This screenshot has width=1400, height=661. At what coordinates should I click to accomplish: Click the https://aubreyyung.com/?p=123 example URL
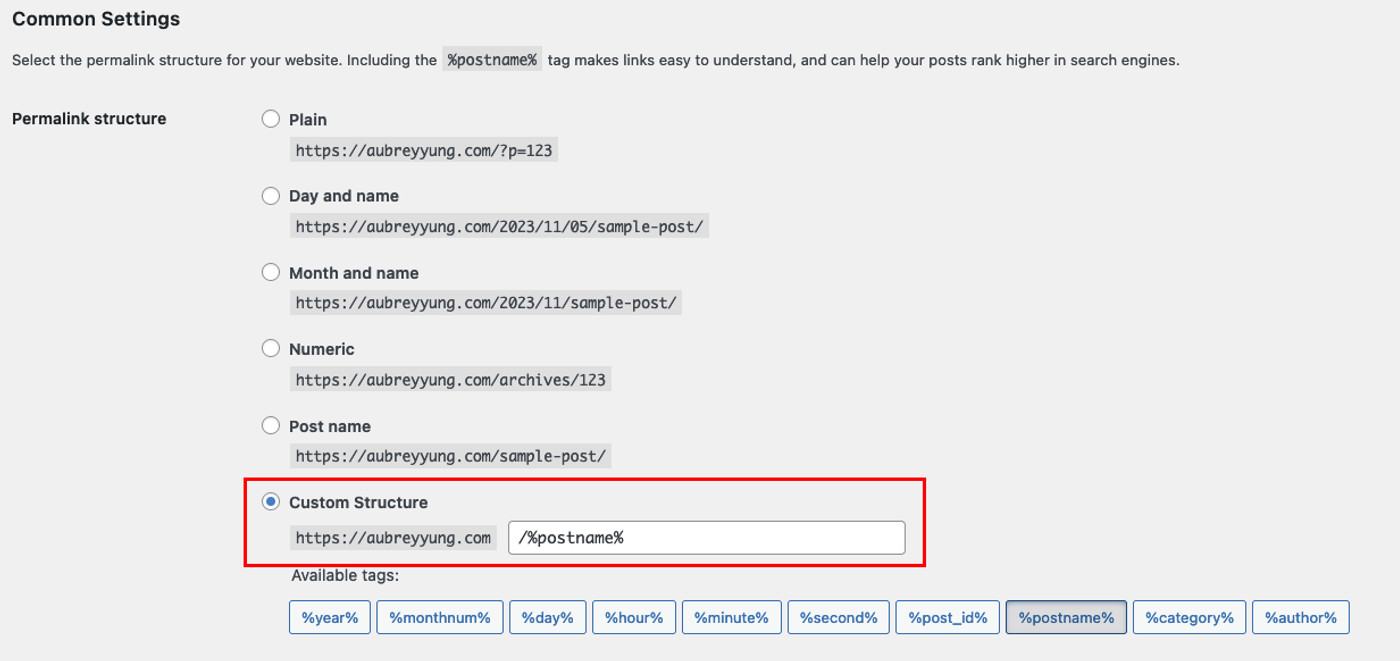(423, 149)
